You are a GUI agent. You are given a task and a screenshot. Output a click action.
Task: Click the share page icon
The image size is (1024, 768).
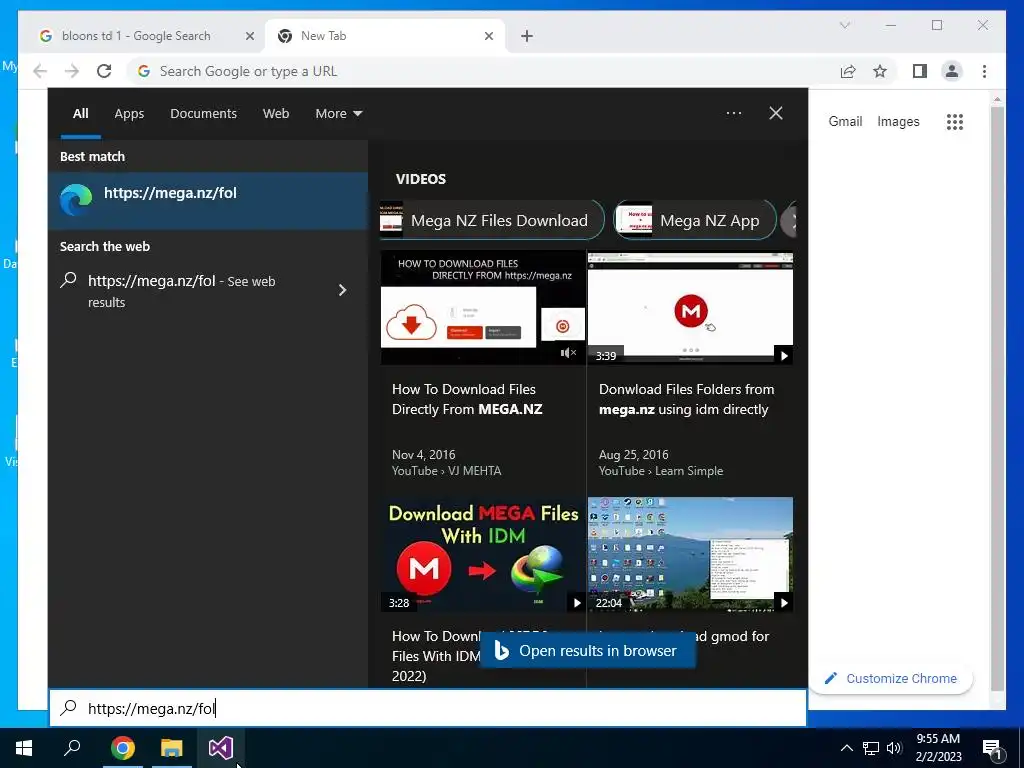pos(848,71)
